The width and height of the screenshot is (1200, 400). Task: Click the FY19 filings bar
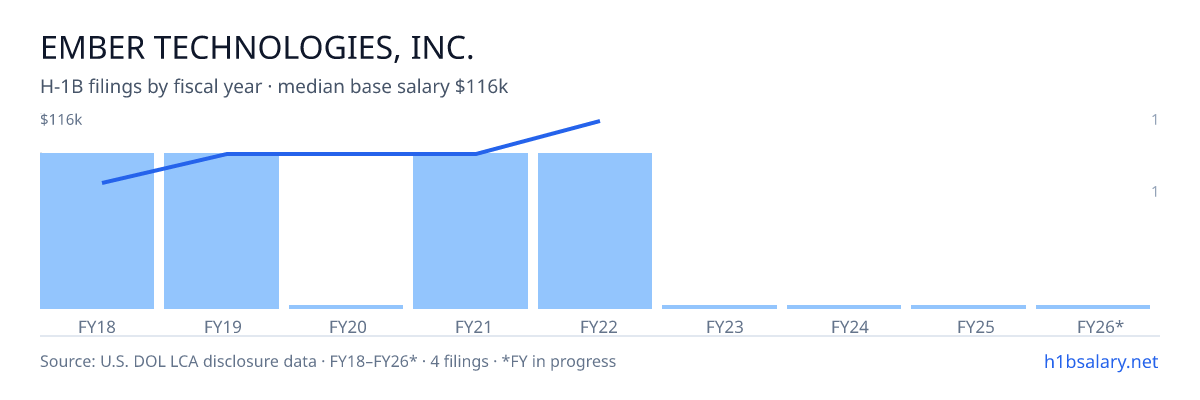tap(221, 231)
